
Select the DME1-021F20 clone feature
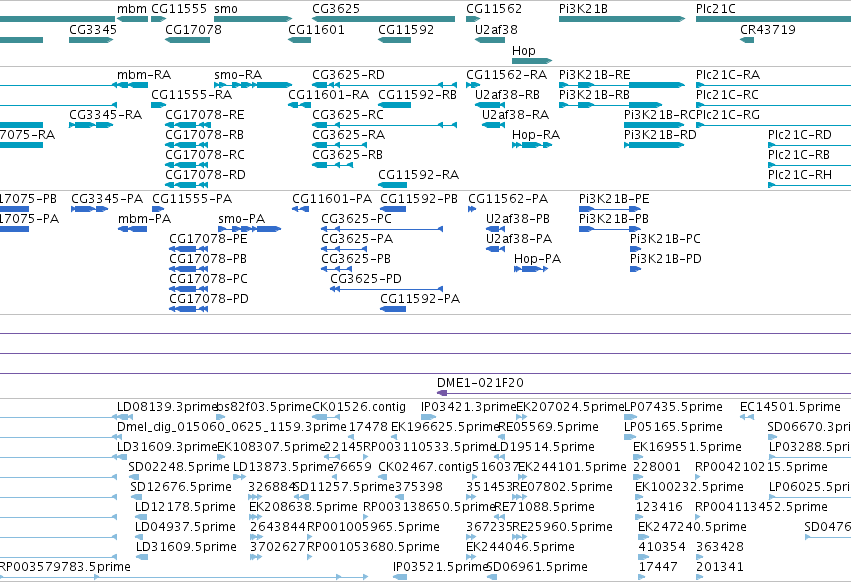[x=644, y=393]
